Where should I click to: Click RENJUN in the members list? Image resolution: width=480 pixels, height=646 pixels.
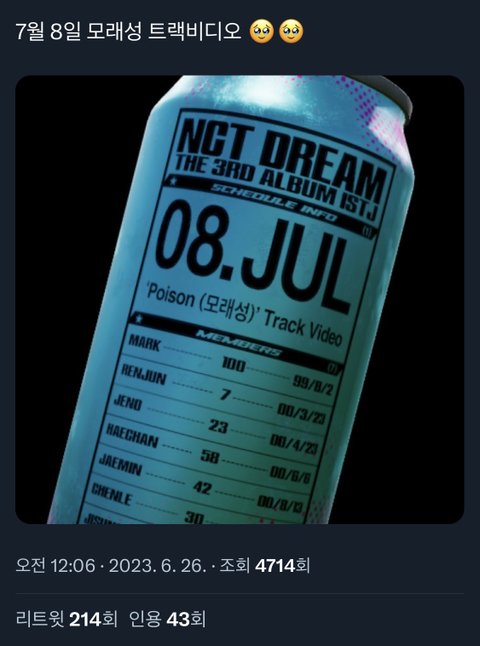pos(143,374)
